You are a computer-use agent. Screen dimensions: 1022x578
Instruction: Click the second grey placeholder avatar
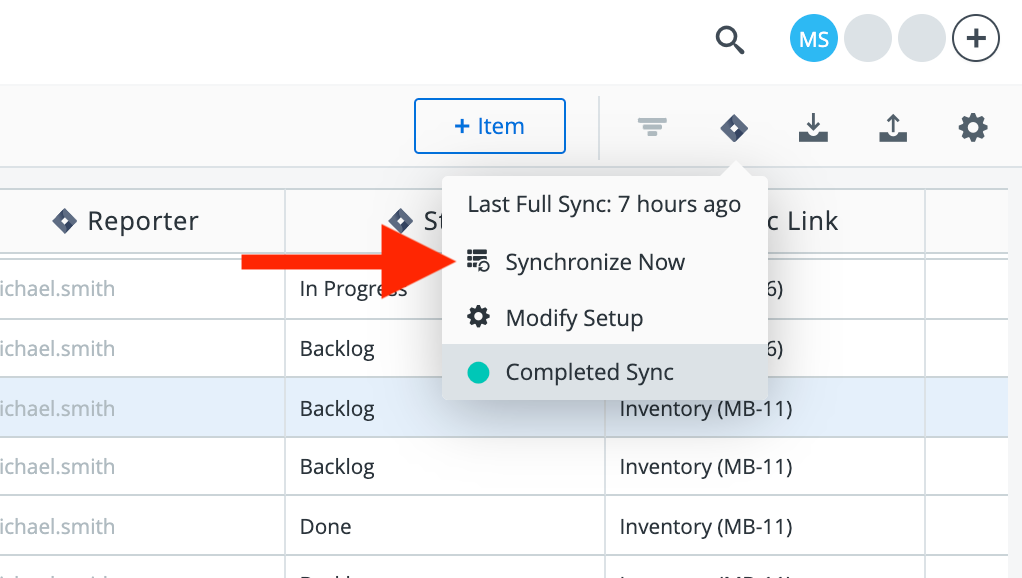pyautogui.click(x=921, y=40)
